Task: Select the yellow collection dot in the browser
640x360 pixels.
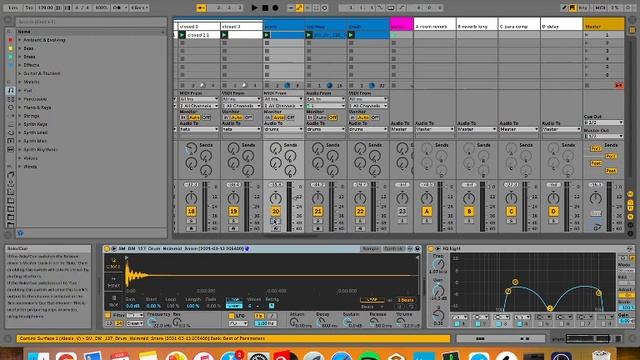Action: 10,49
